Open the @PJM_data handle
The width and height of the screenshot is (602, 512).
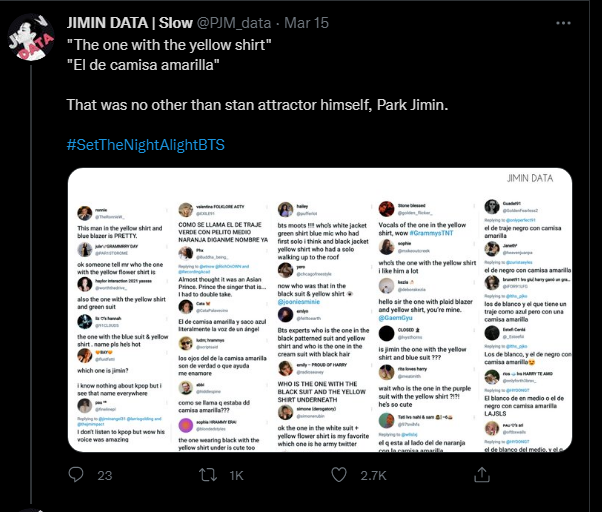point(234,23)
